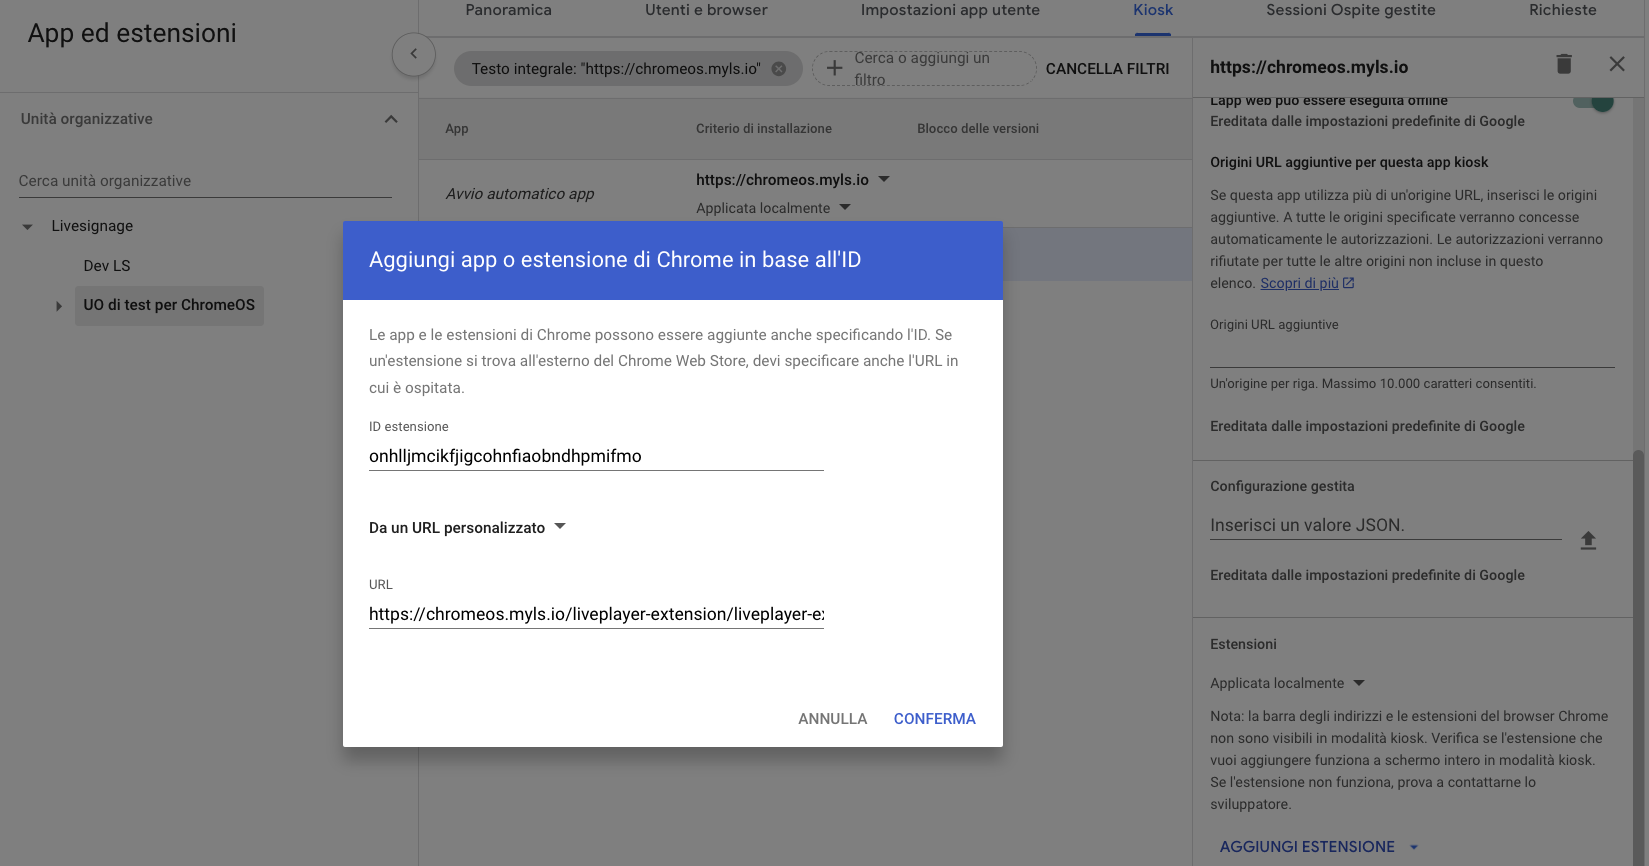Image resolution: width=1649 pixels, height=866 pixels.
Task: Close the https://chromeos.myls.io side panel
Action: point(1617,64)
